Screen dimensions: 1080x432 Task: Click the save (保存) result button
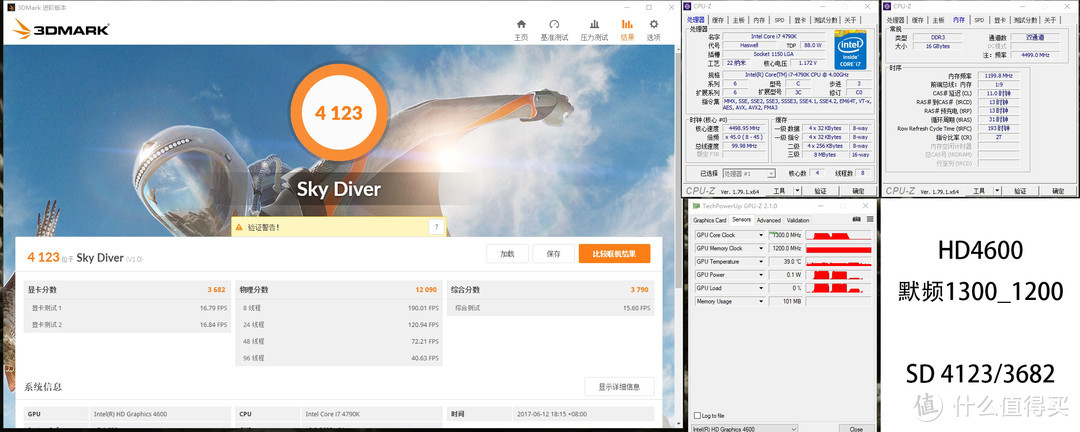tap(553, 254)
